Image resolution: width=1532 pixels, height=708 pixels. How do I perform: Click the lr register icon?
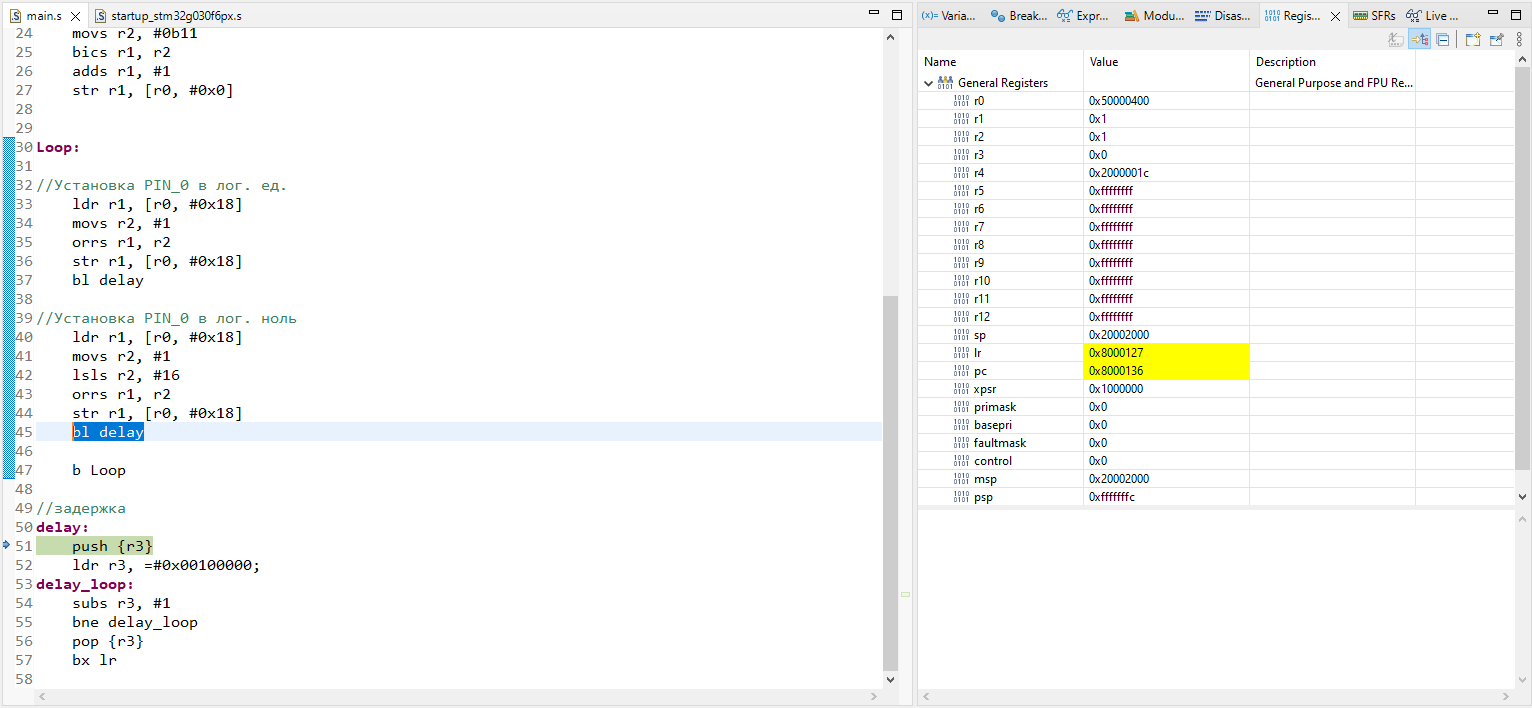pyautogui.click(x=962, y=353)
